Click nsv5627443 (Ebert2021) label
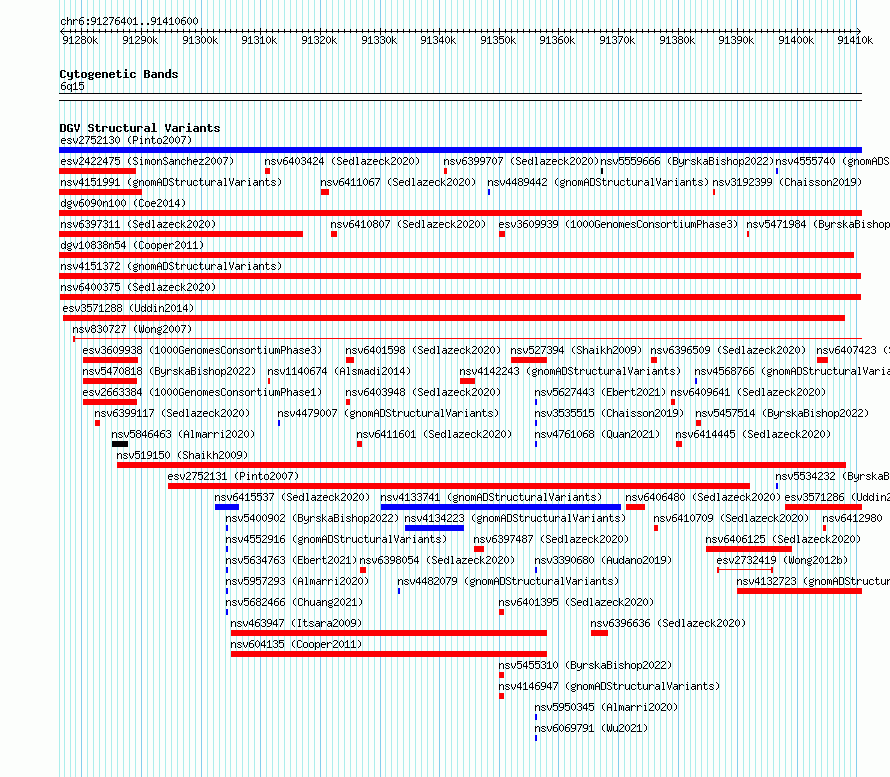Viewport: 890px width, 777px height. click(x=600, y=392)
